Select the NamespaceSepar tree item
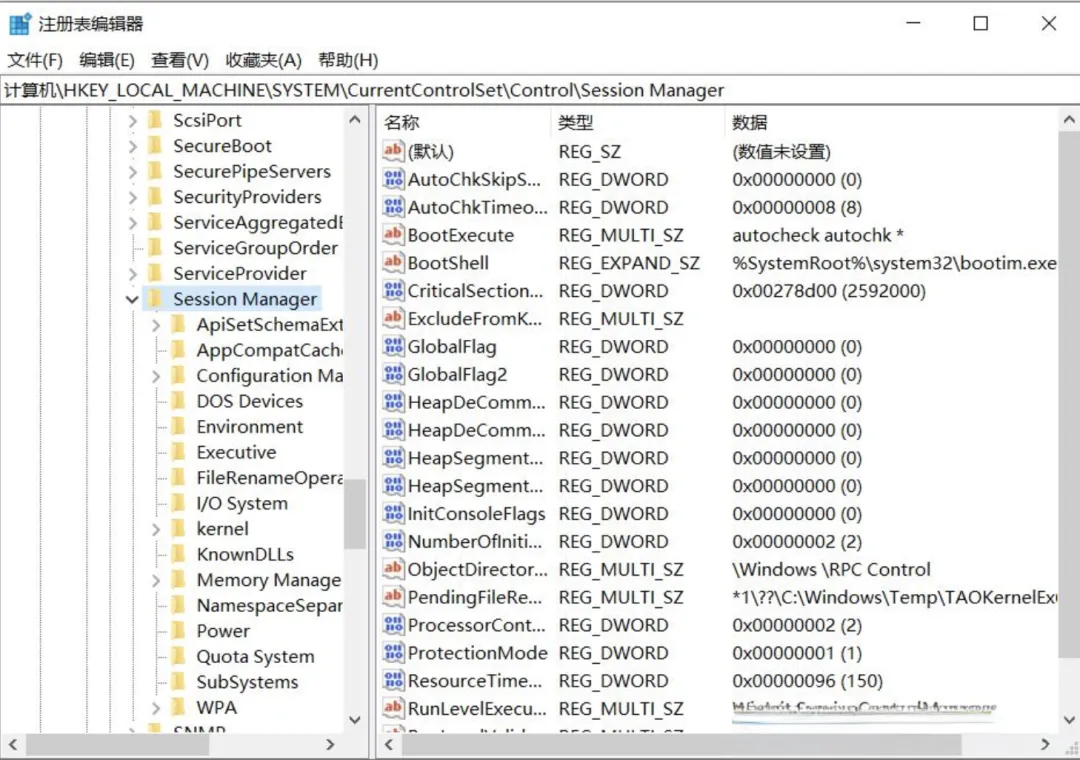 pos(269,605)
